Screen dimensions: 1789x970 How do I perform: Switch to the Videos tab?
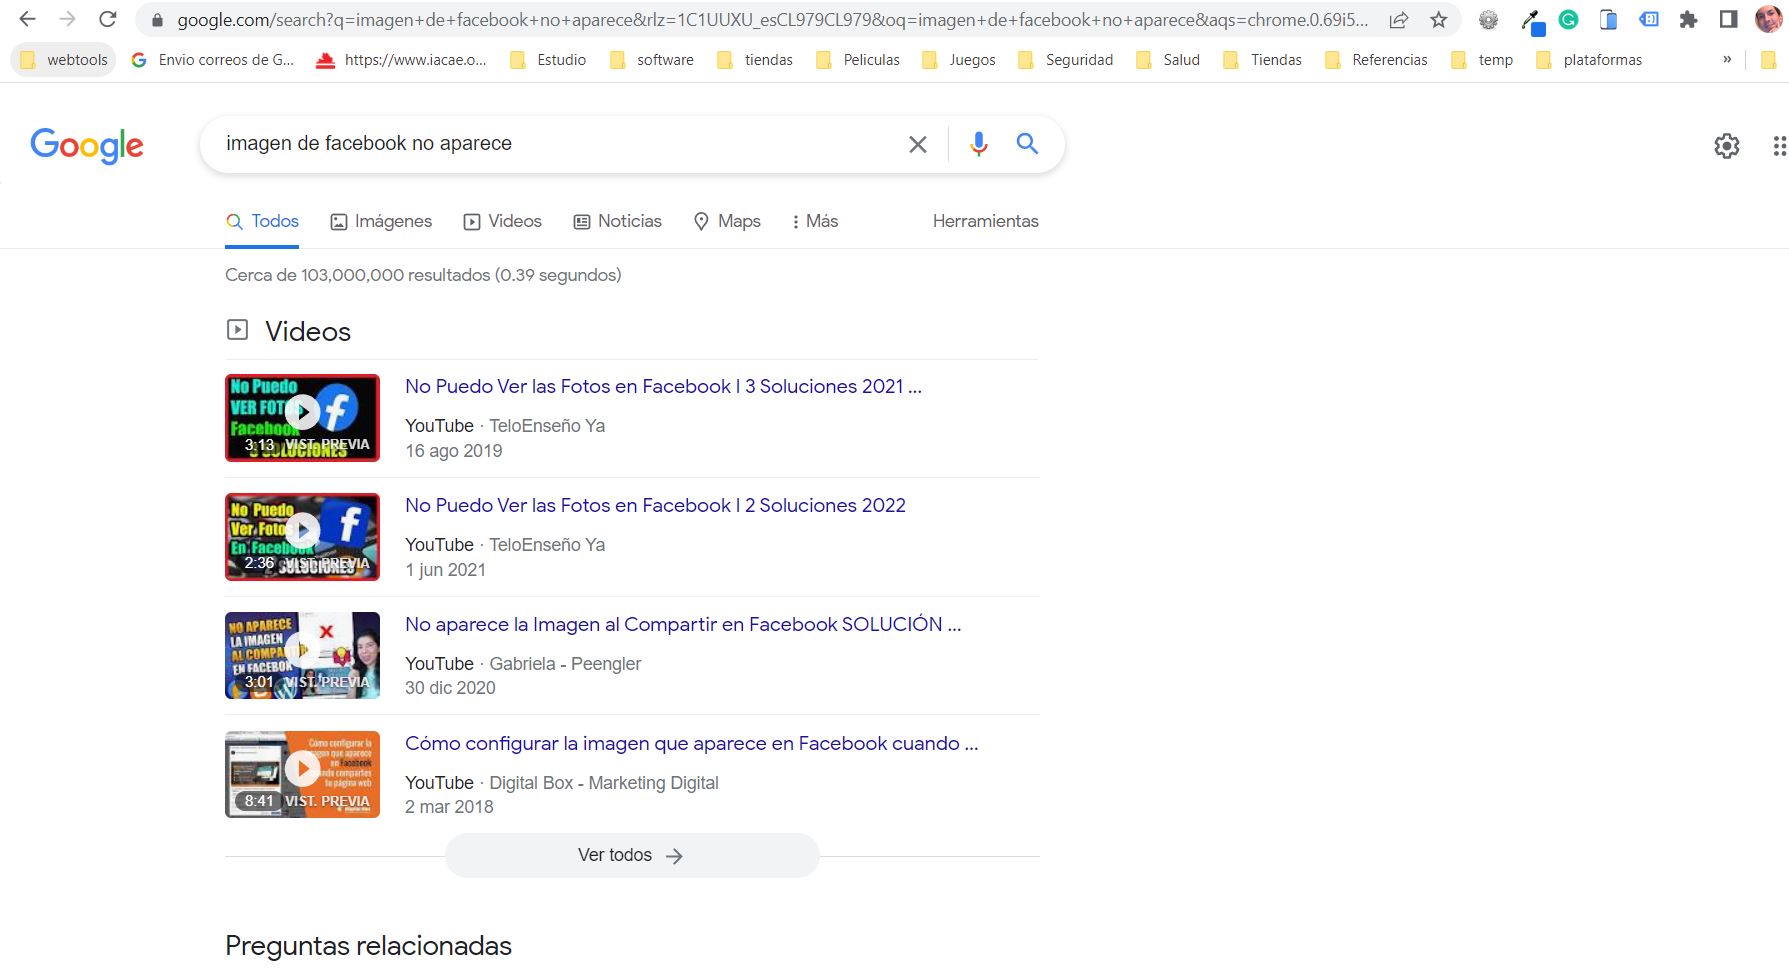coord(502,221)
